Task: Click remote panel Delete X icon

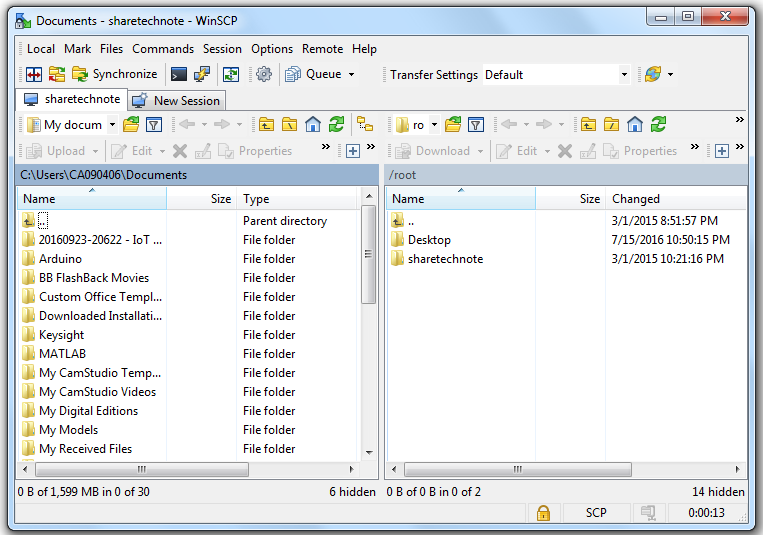Action: click(564, 151)
